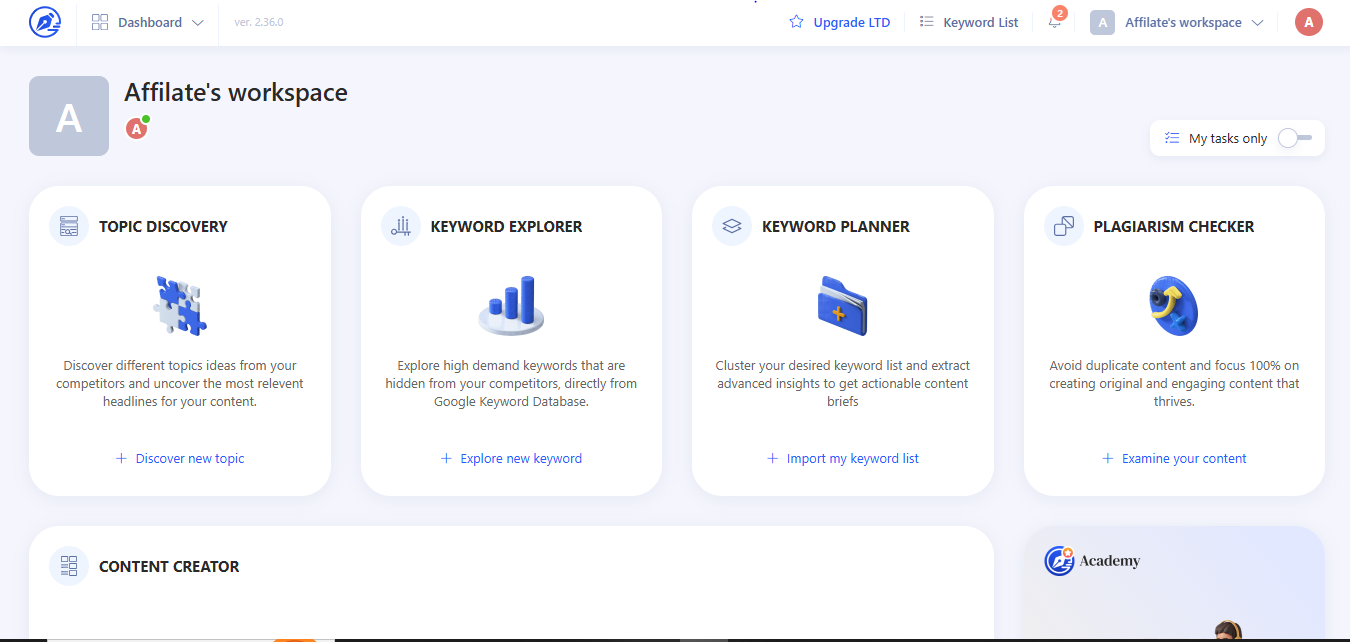Open the Dashboard dropdown chevron
This screenshot has width=1350, height=642.
click(x=197, y=23)
